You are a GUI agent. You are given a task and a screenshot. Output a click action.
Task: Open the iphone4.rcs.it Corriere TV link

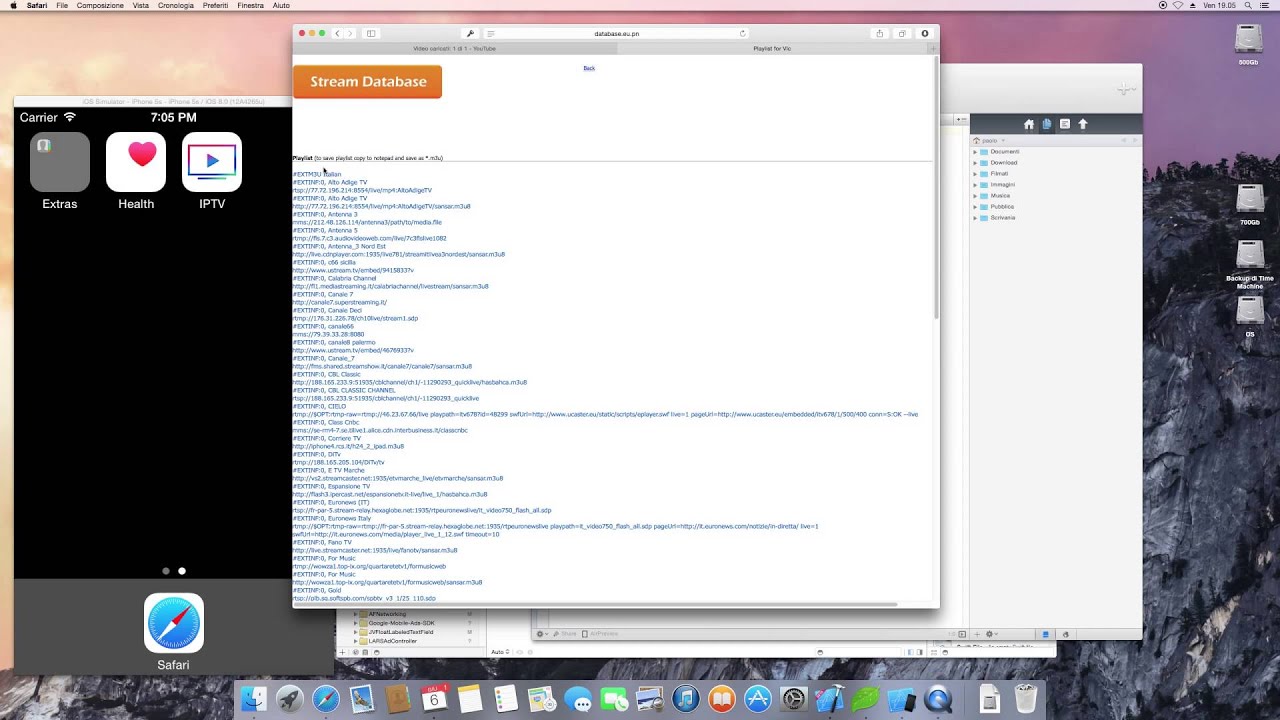pyautogui.click(x=349, y=446)
